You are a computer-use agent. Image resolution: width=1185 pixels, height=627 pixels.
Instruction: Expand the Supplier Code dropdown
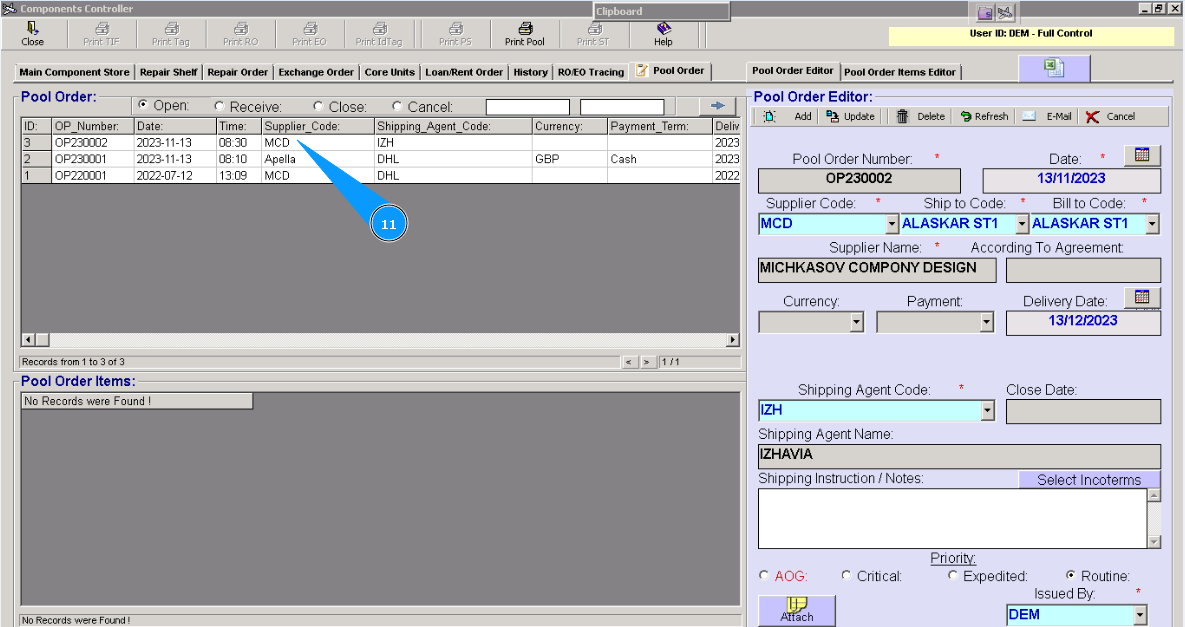892,224
